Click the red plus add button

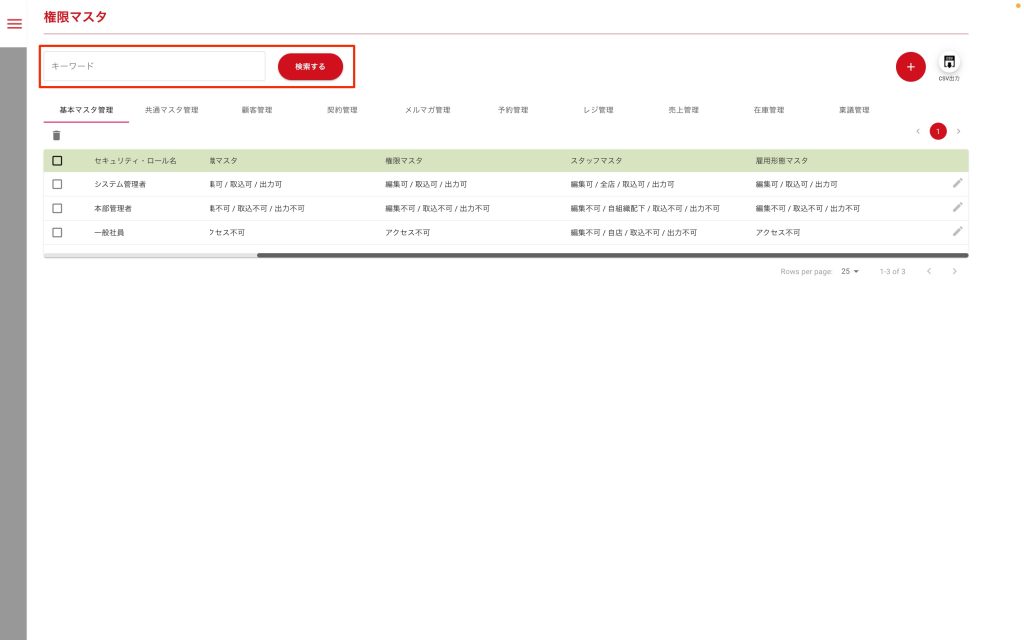pos(910,66)
